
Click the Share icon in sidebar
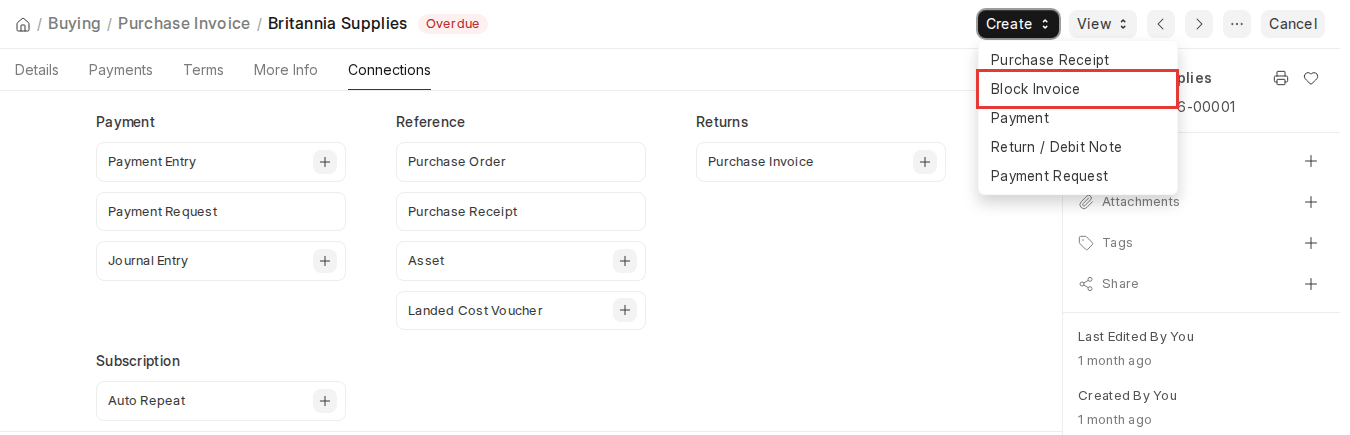coord(1086,284)
